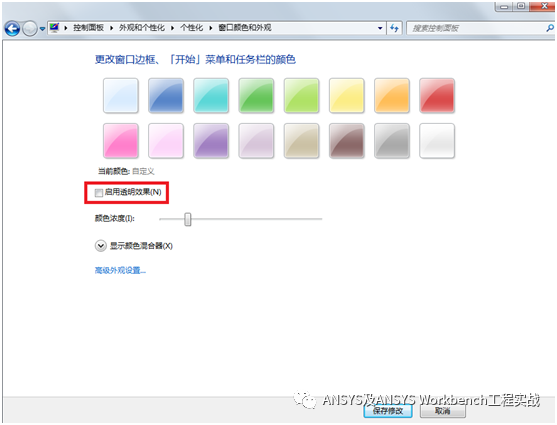The image size is (557, 425).
Task: Go back with the blue back arrow
Action: point(12,28)
